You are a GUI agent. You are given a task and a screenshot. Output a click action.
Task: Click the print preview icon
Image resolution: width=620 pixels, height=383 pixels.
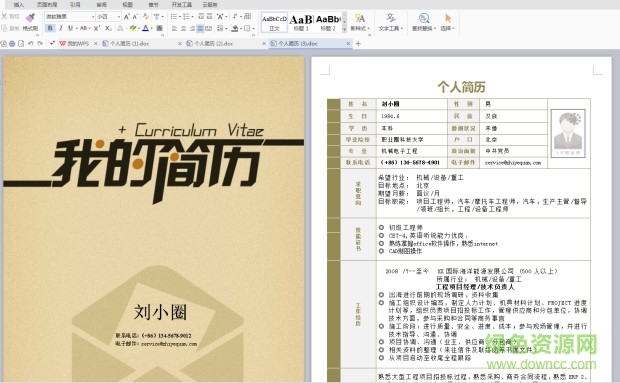21,44
